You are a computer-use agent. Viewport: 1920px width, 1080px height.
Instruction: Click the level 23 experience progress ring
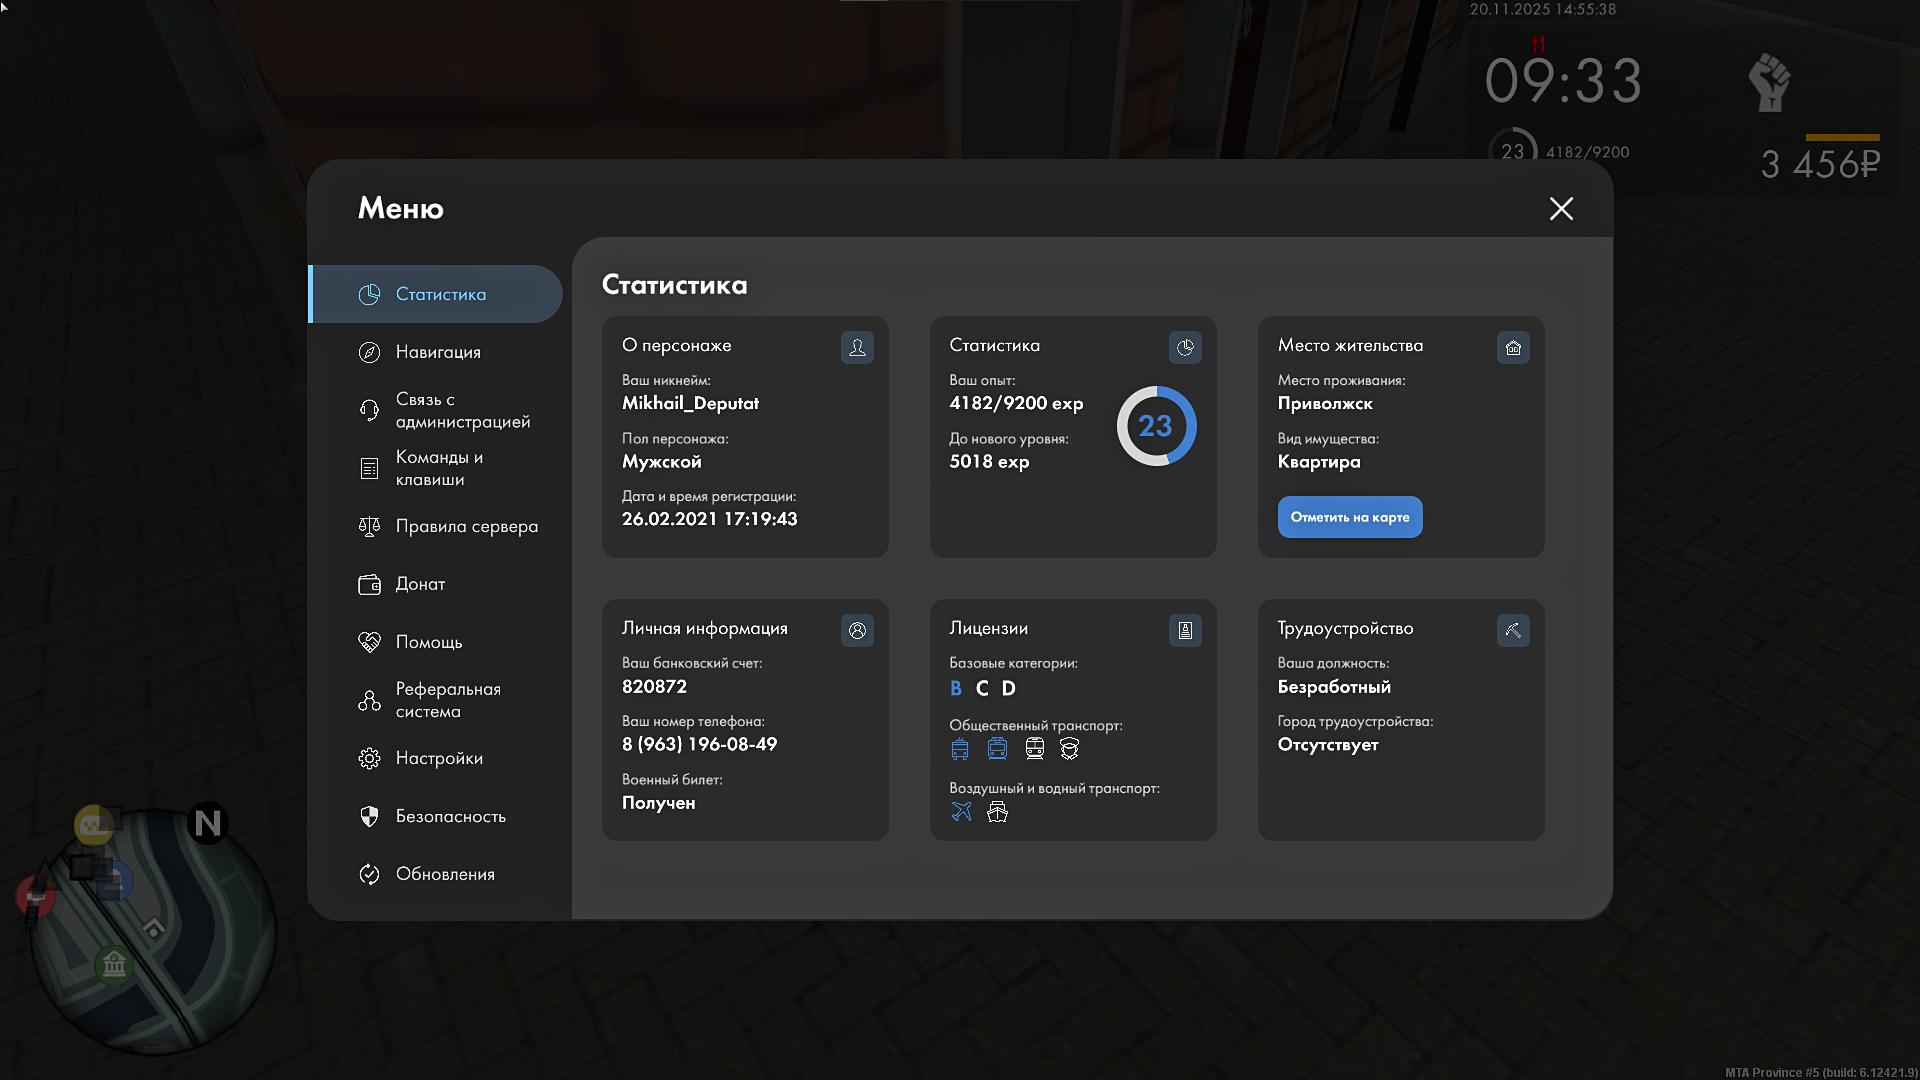click(x=1156, y=426)
